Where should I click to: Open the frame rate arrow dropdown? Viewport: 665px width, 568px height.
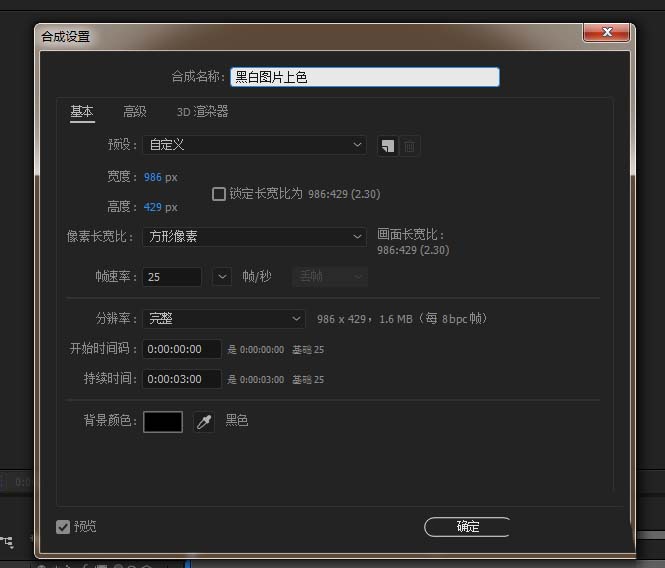(x=223, y=276)
